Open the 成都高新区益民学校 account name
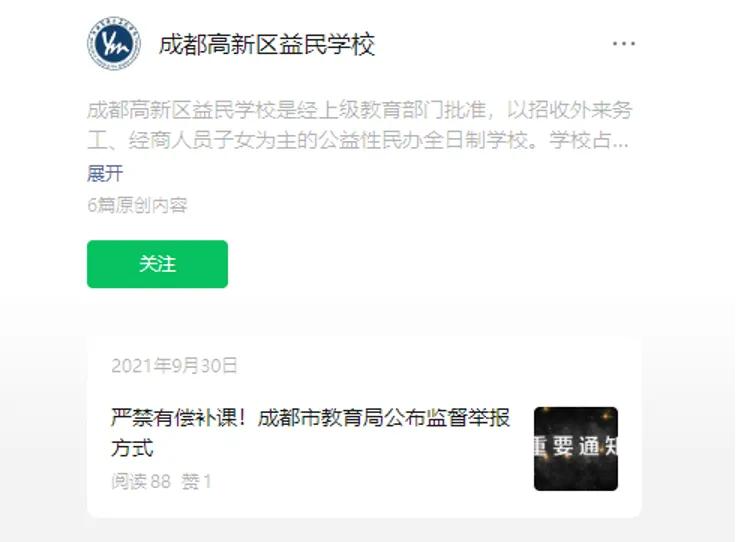The width and height of the screenshot is (736, 542). click(x=267, y=44)
